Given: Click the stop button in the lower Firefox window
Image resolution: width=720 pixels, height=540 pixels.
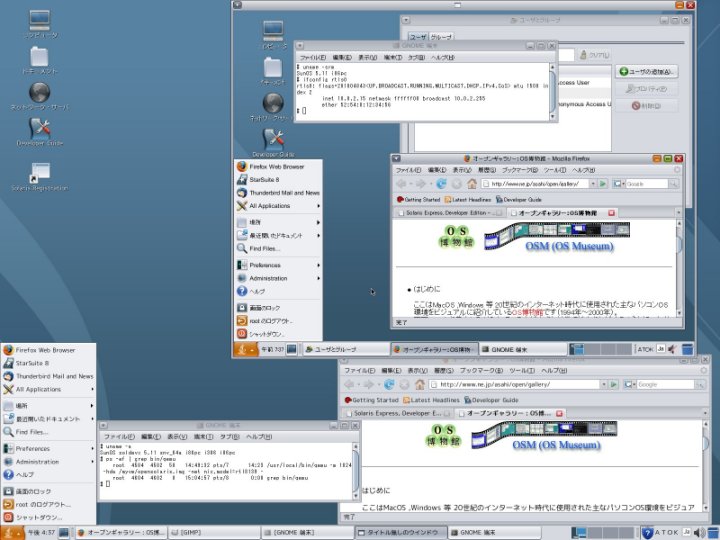Looking at the screenshot, I should click(x=404, y=384).
